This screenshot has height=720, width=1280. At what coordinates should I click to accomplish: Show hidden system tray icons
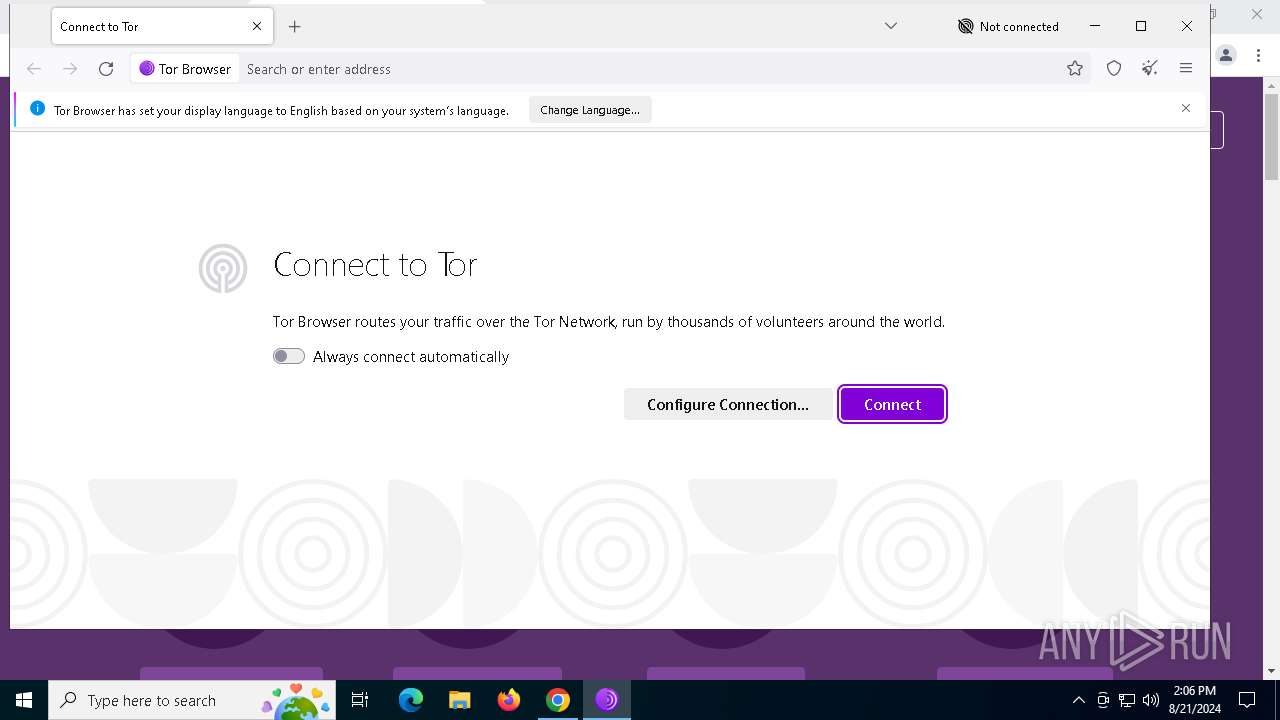1078,700
